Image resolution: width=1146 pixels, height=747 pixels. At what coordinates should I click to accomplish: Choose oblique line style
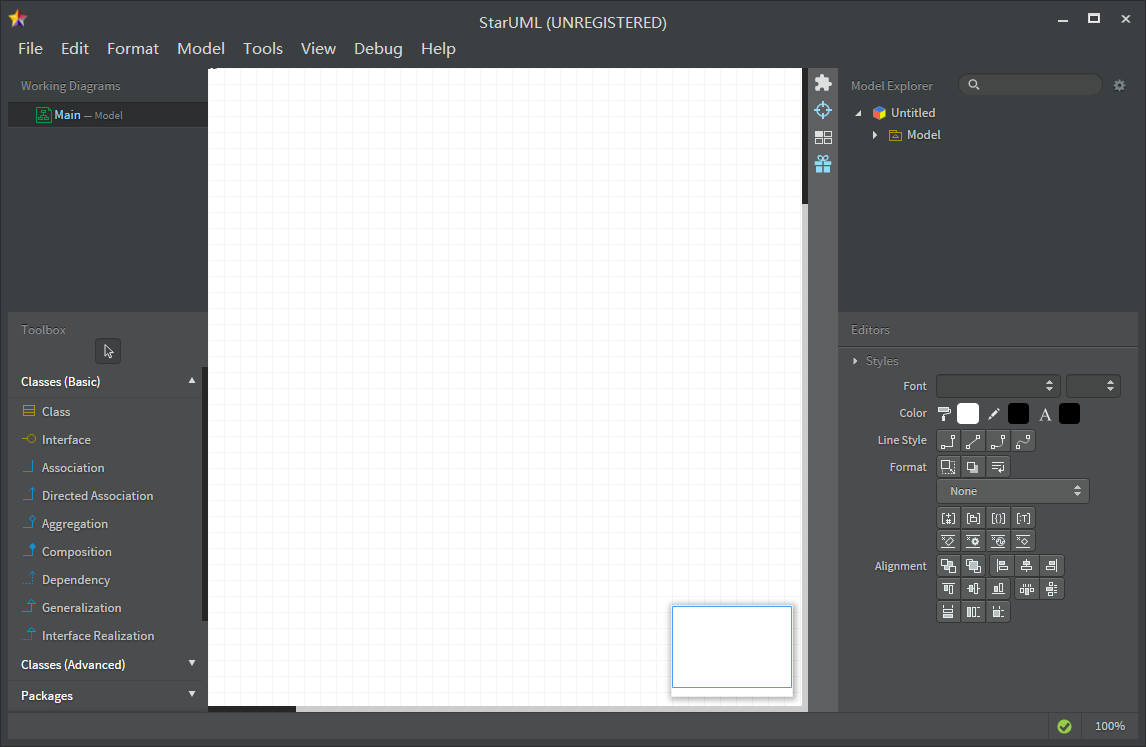tap(973, 441)
